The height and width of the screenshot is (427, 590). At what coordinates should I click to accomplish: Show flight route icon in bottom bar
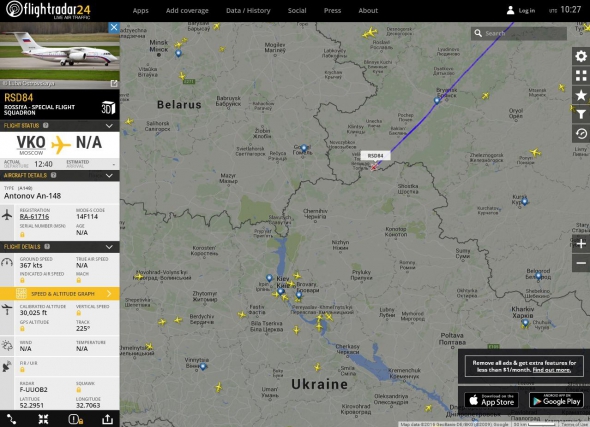click(x=11, y=419)
